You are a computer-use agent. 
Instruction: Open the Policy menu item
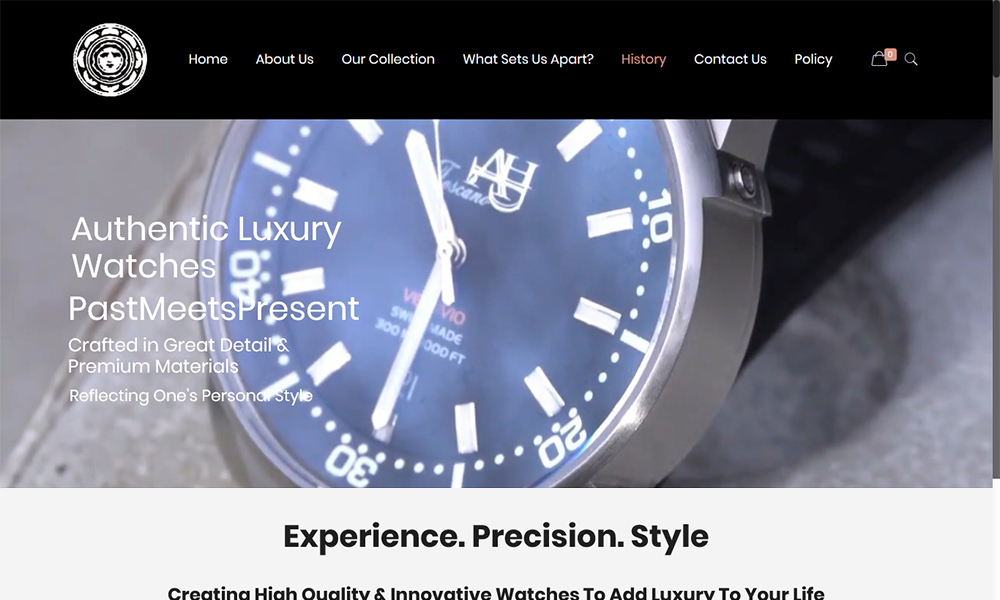pos(813,59)
